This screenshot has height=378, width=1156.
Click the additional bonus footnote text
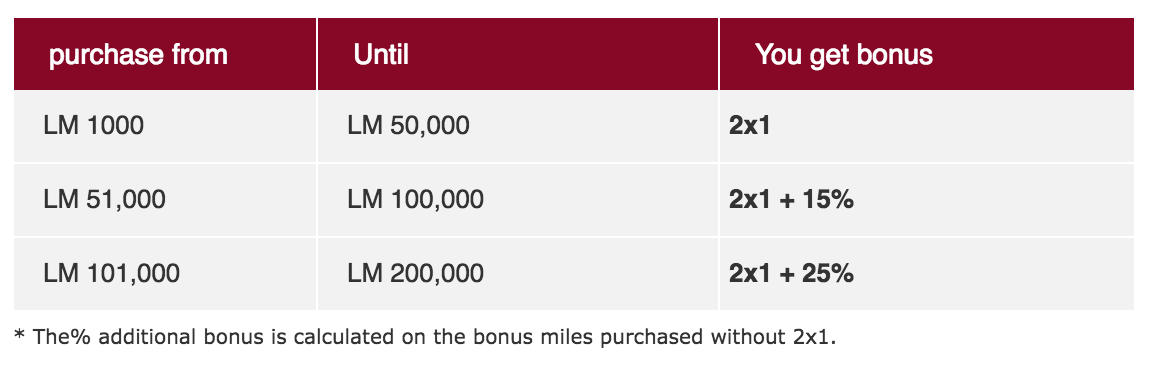click(x=425, y=337)
